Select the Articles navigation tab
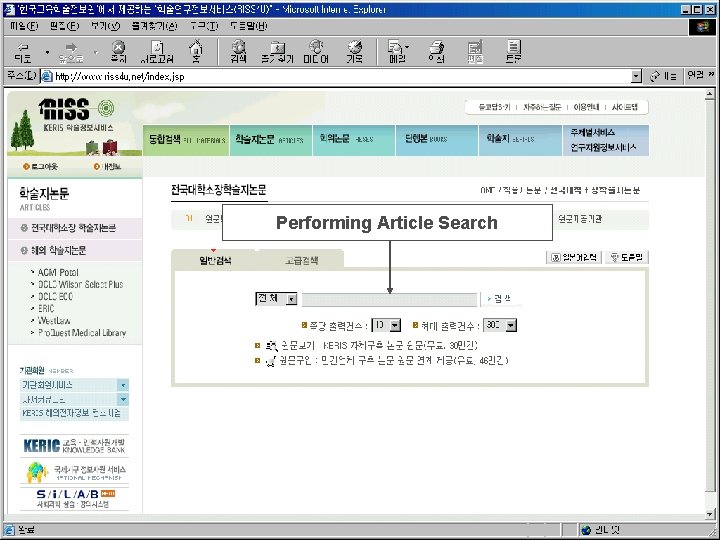Image resolution: width=720 pixels, height=540 pixels. [271, 140]
